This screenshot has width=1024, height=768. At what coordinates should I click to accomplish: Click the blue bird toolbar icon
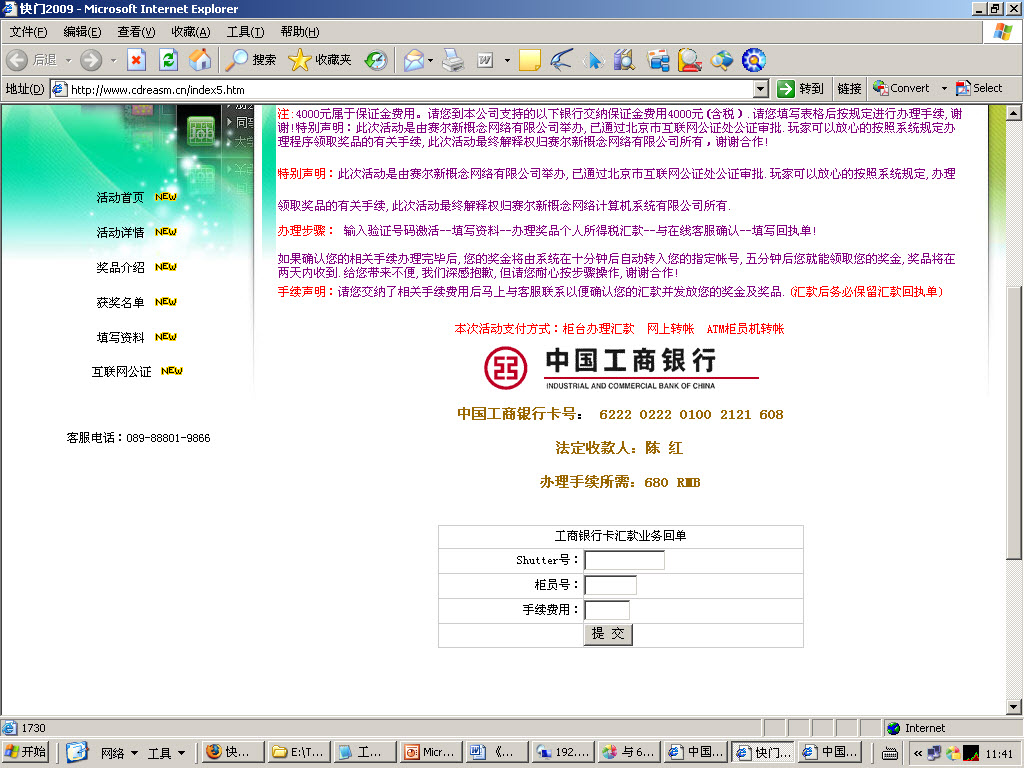coord(561,60)
